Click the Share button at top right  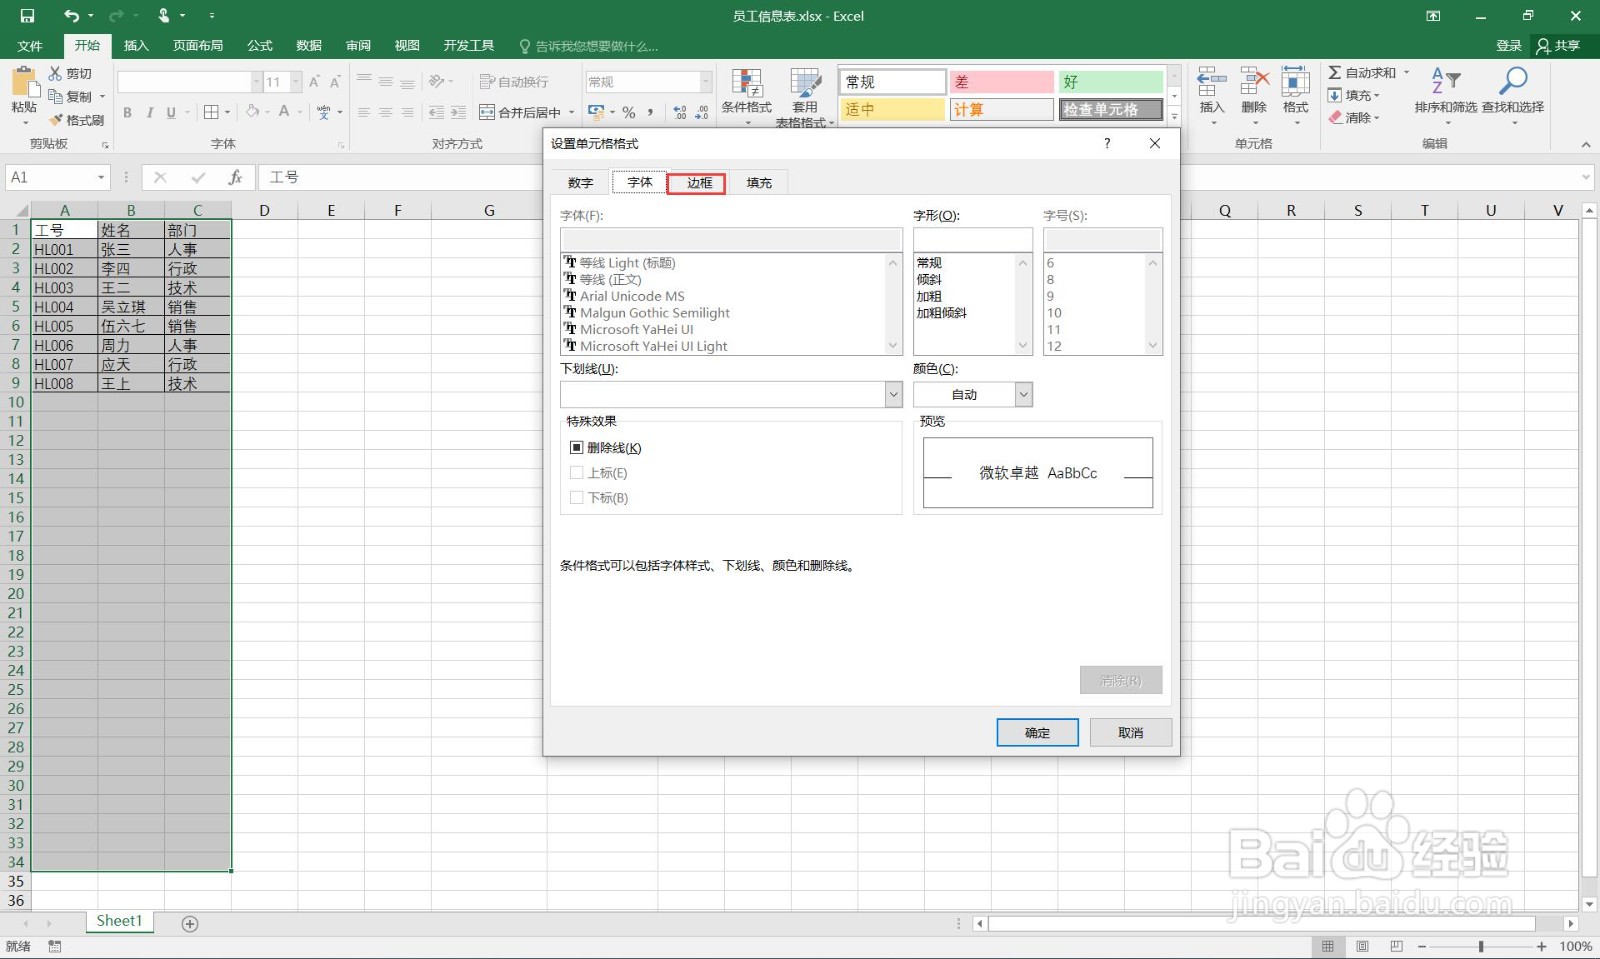pos(1558,46)
